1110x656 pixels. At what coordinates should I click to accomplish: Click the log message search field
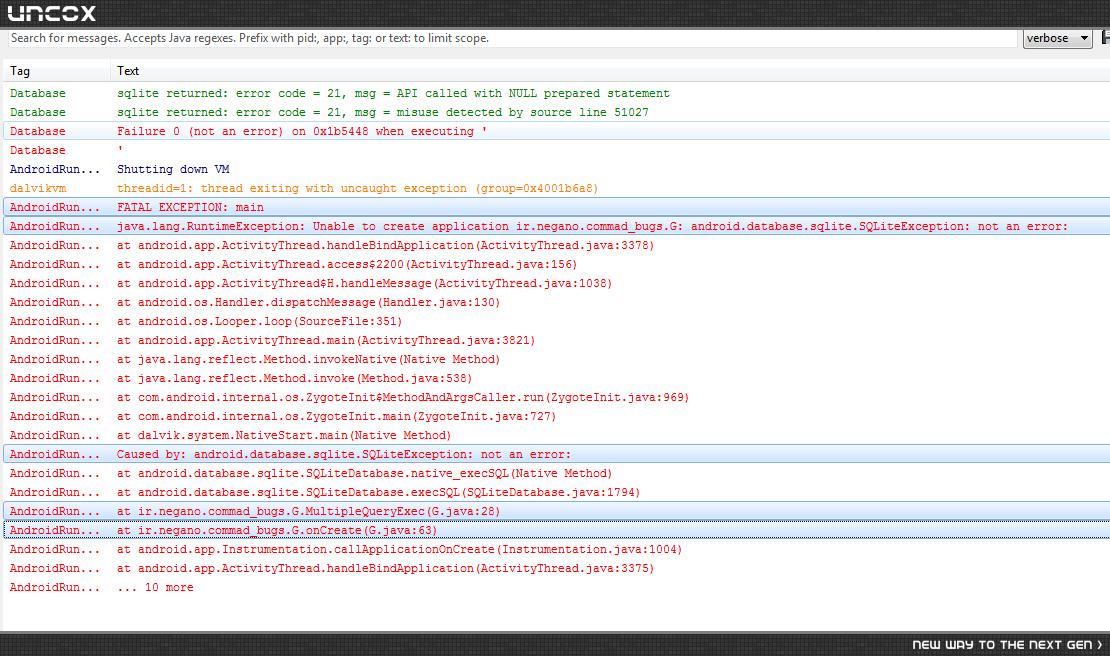pos(513,38)
